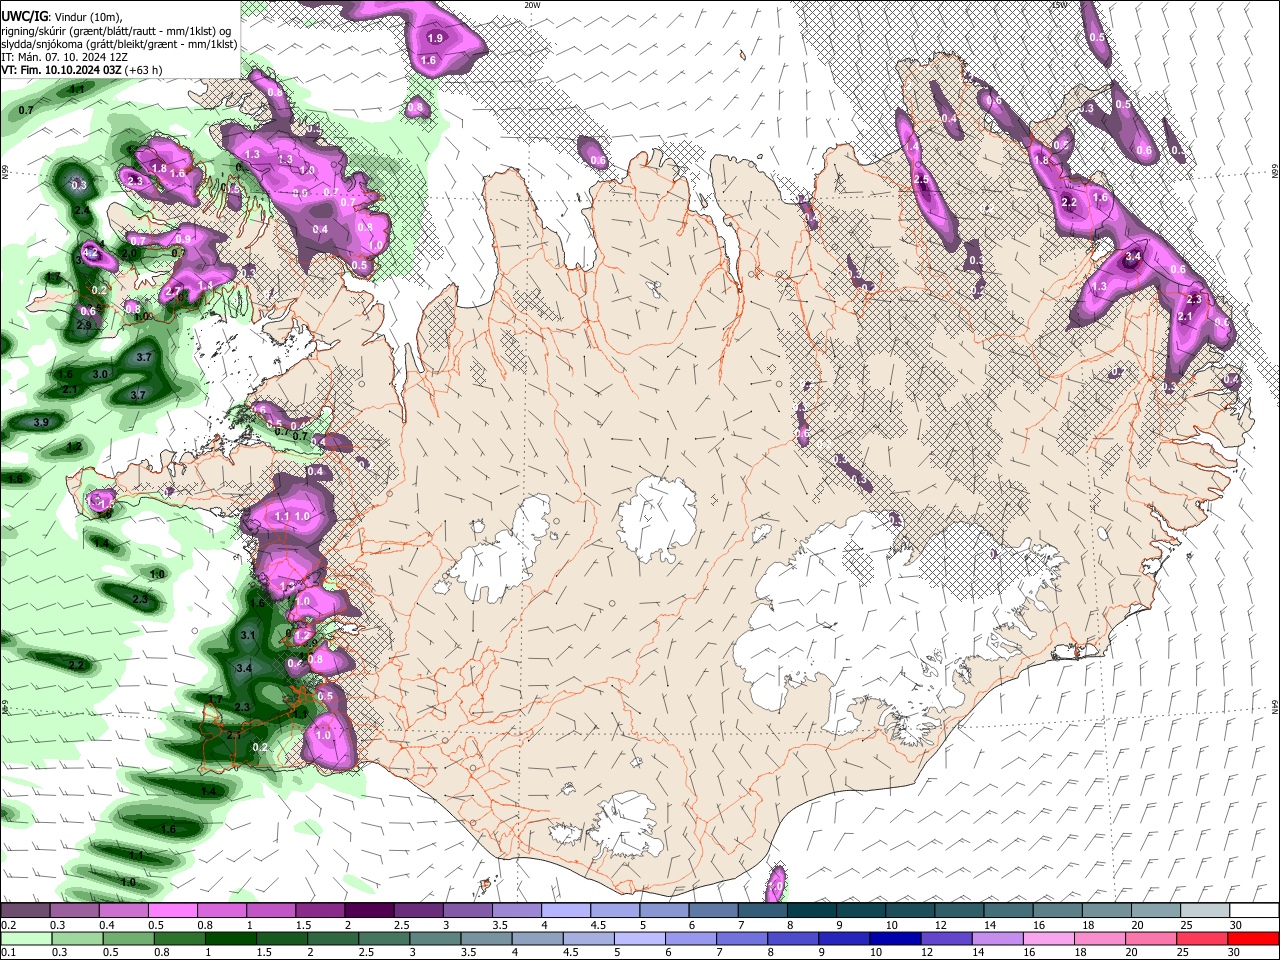The width and height of the screenshot is (1280, 960).
Task: Click the 30 label on the upper colour scale
Action: [x=1236, y=925]
